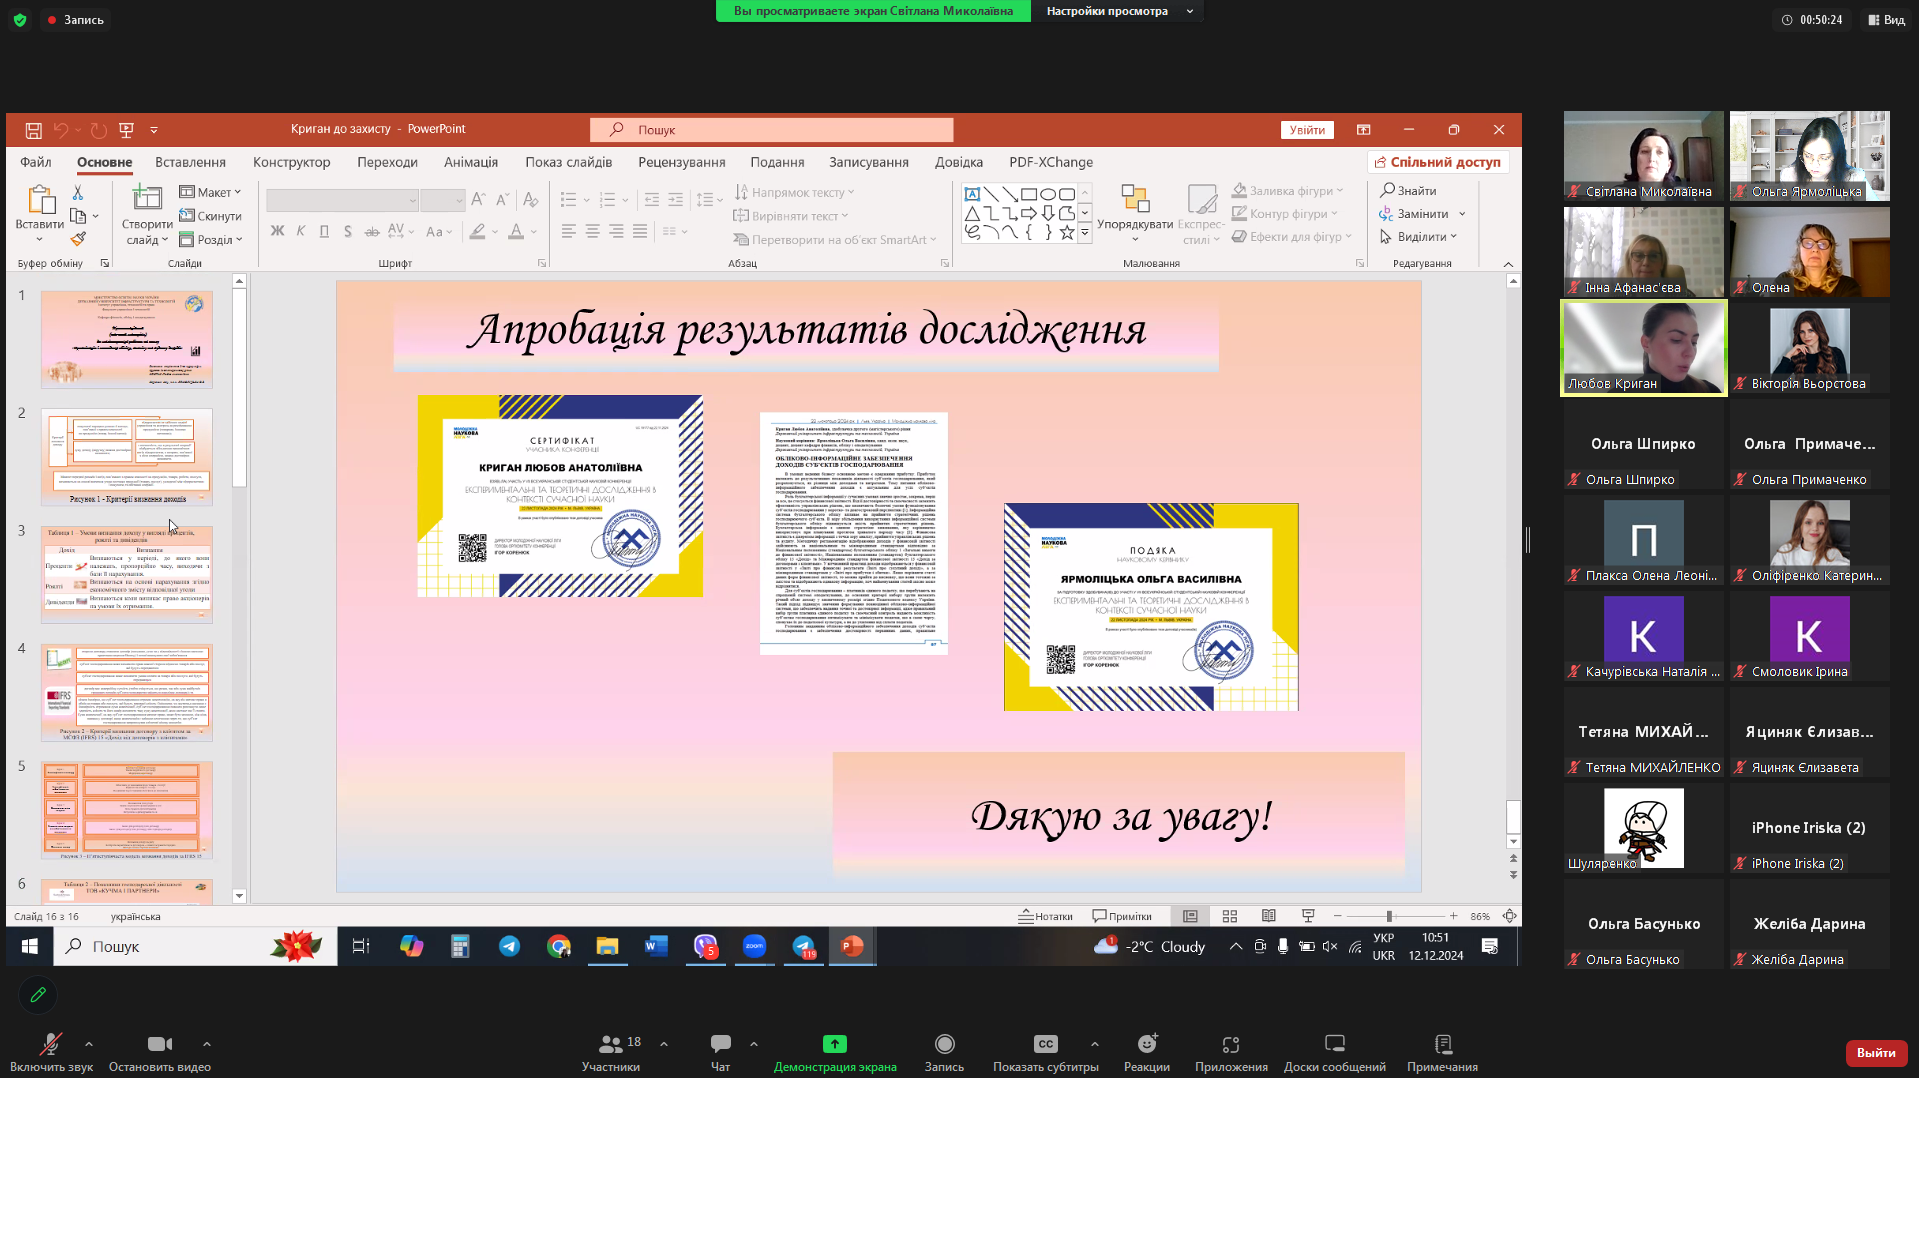Click the Cut scissors icon

[x=78, y=192]
